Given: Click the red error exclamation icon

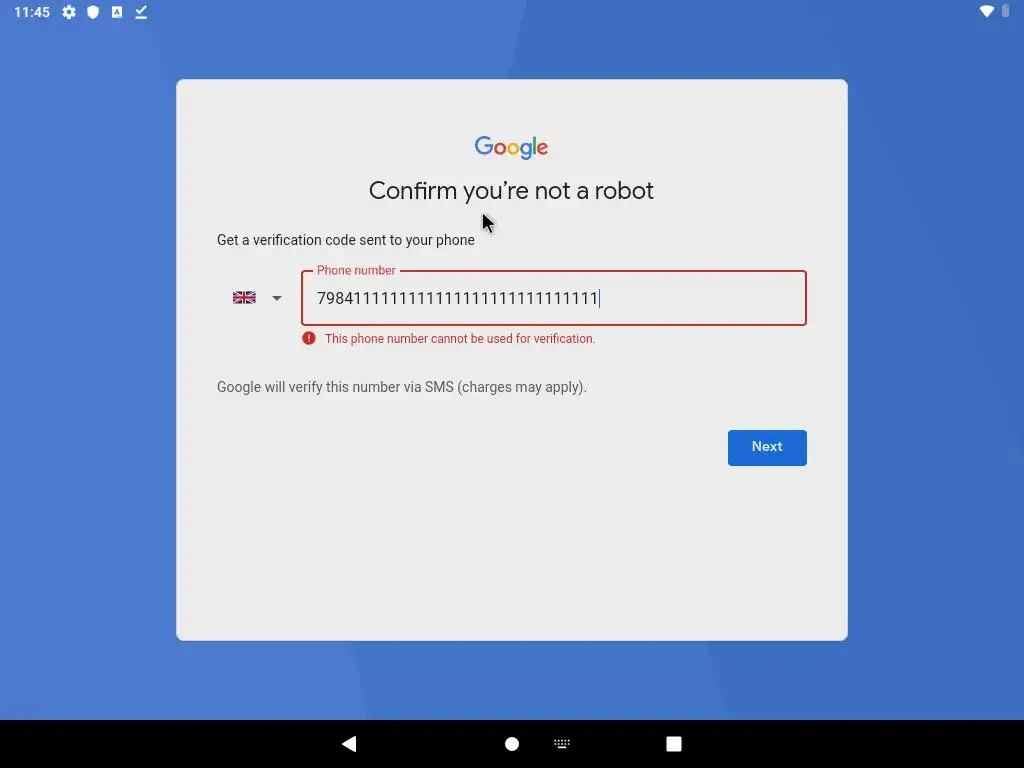Looking at the screenshot, I should [309, 338].
